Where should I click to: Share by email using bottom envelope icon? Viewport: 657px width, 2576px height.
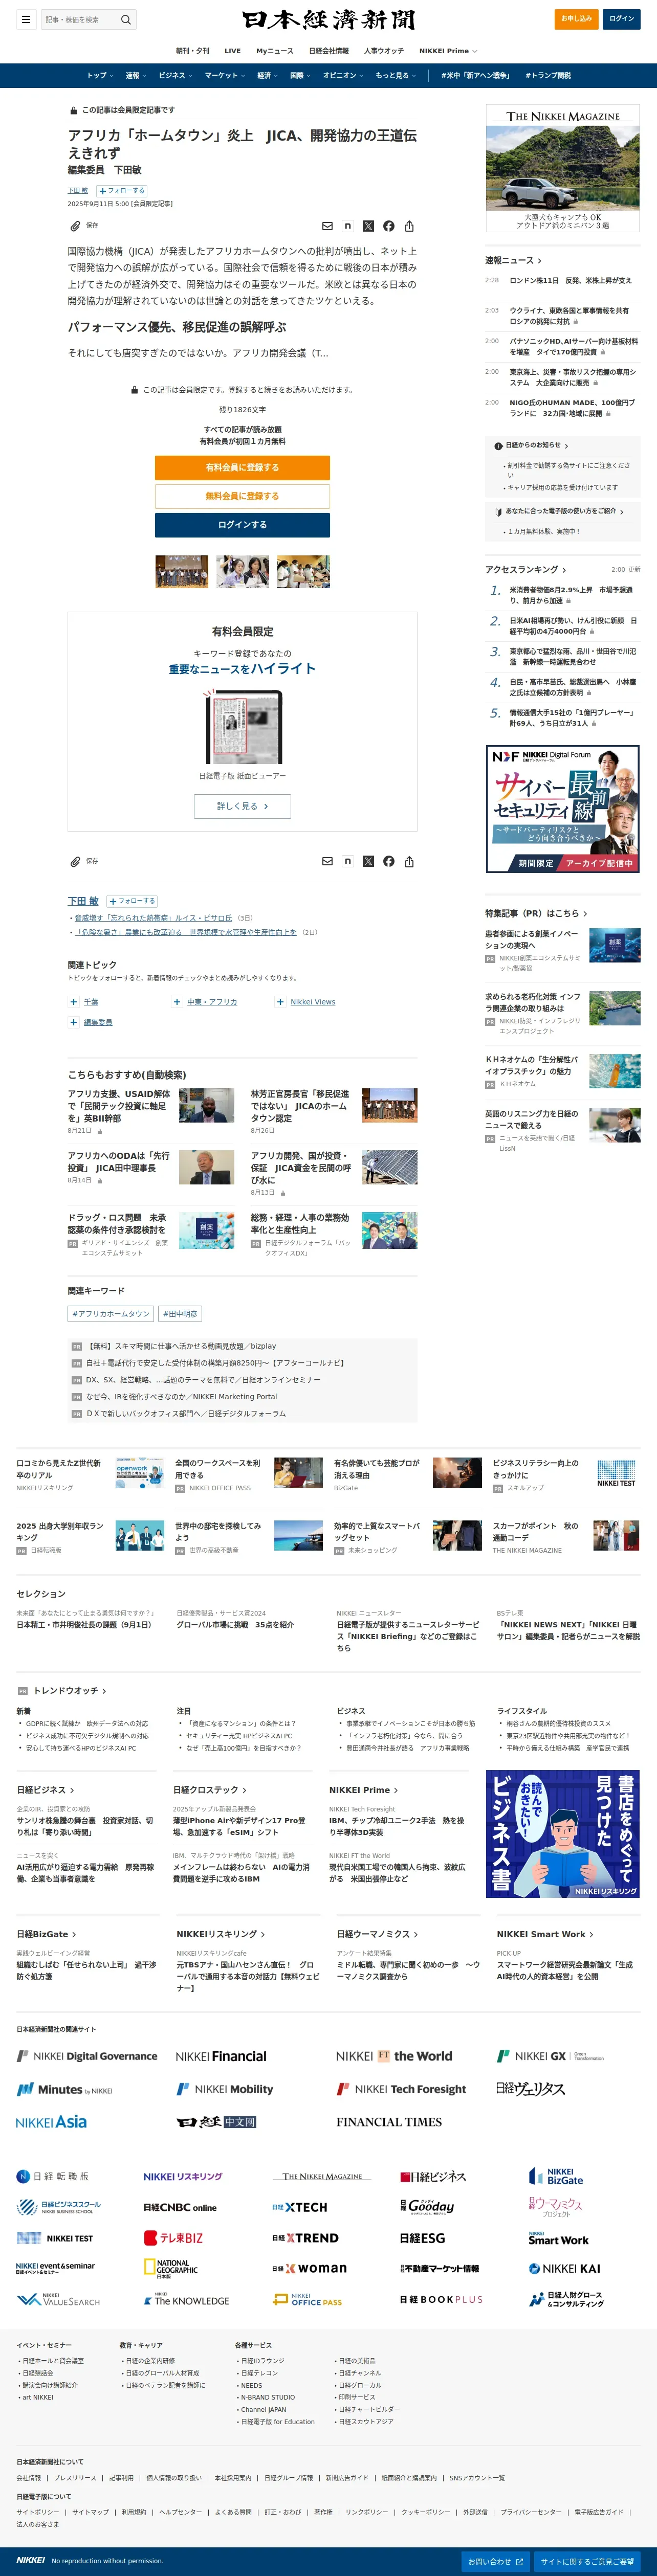[327, 861]
